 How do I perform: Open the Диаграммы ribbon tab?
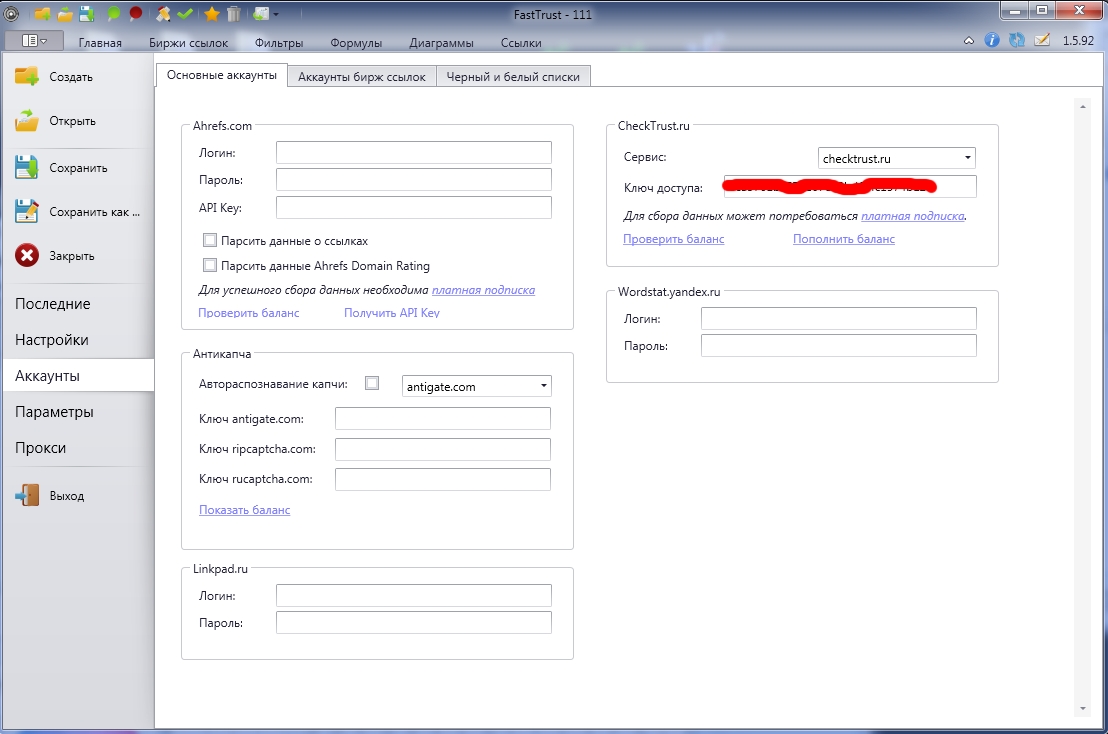tap(442, 42)
